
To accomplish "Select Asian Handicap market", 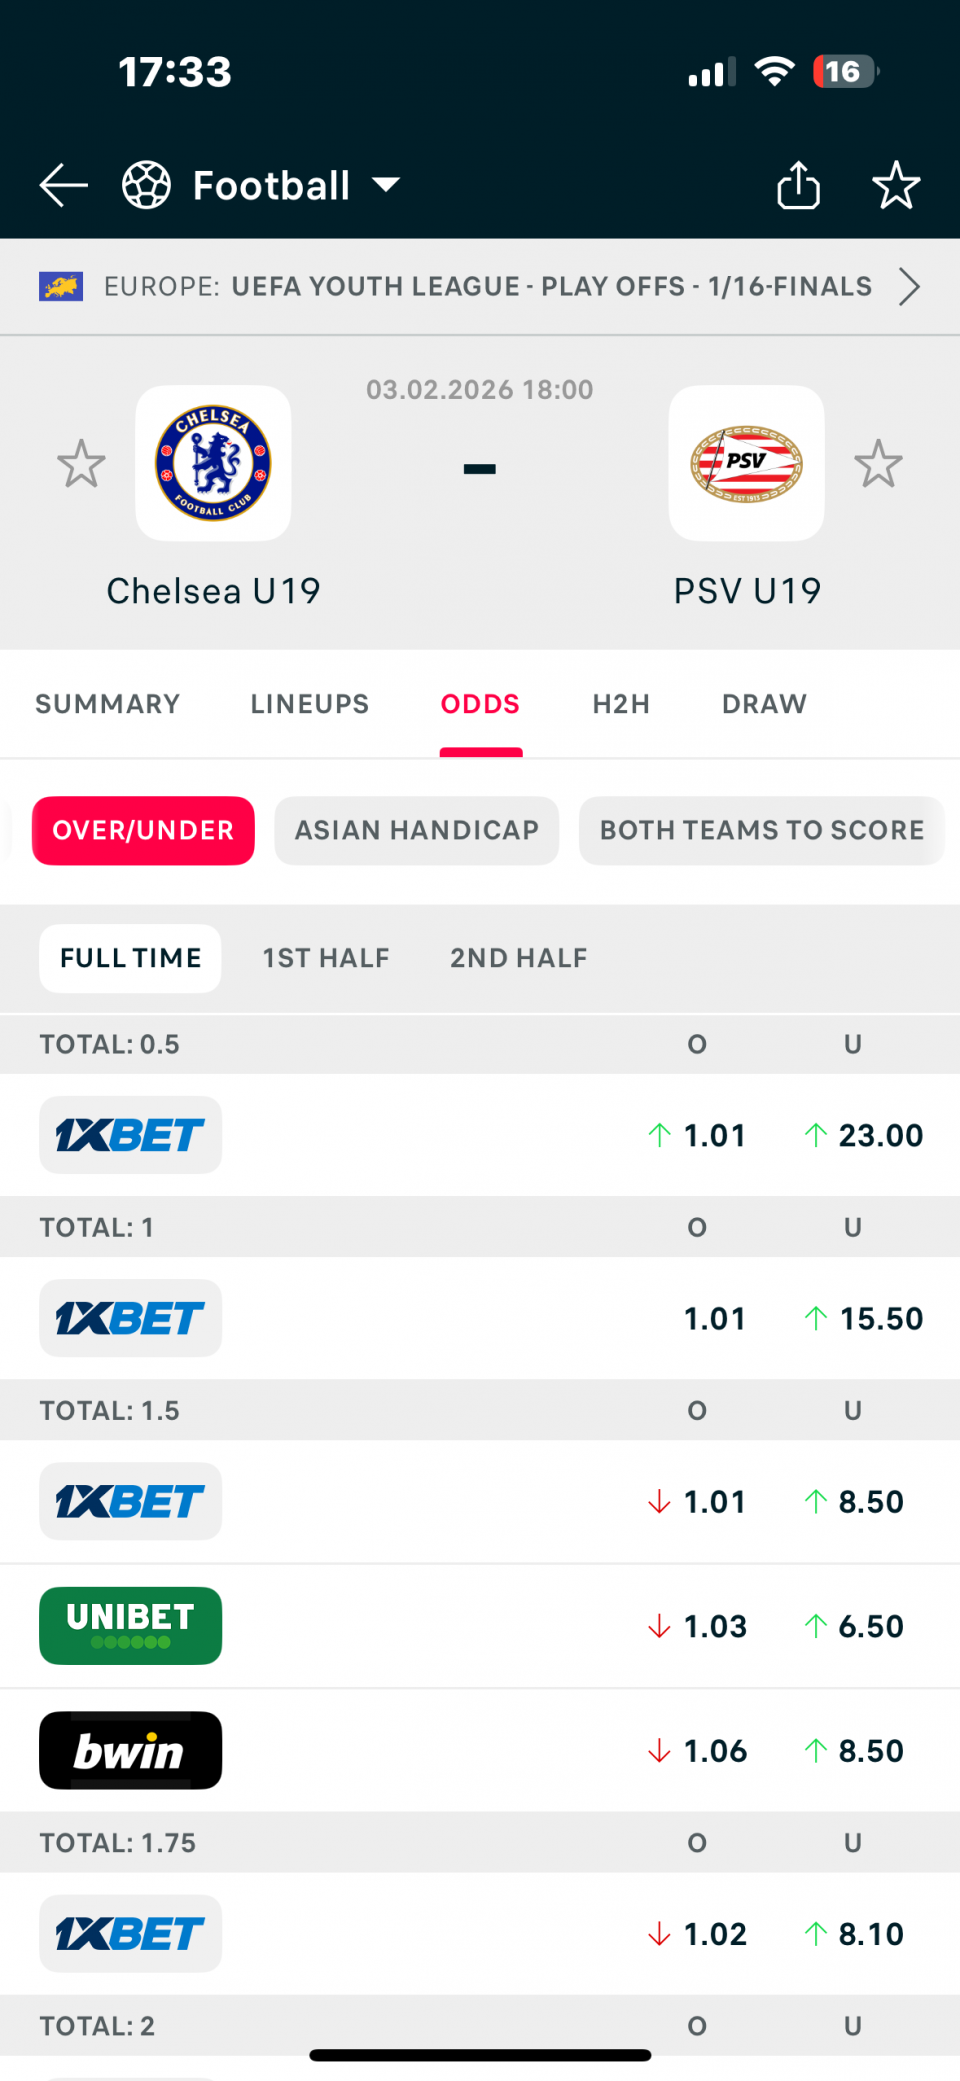I will tap(416, 830).
